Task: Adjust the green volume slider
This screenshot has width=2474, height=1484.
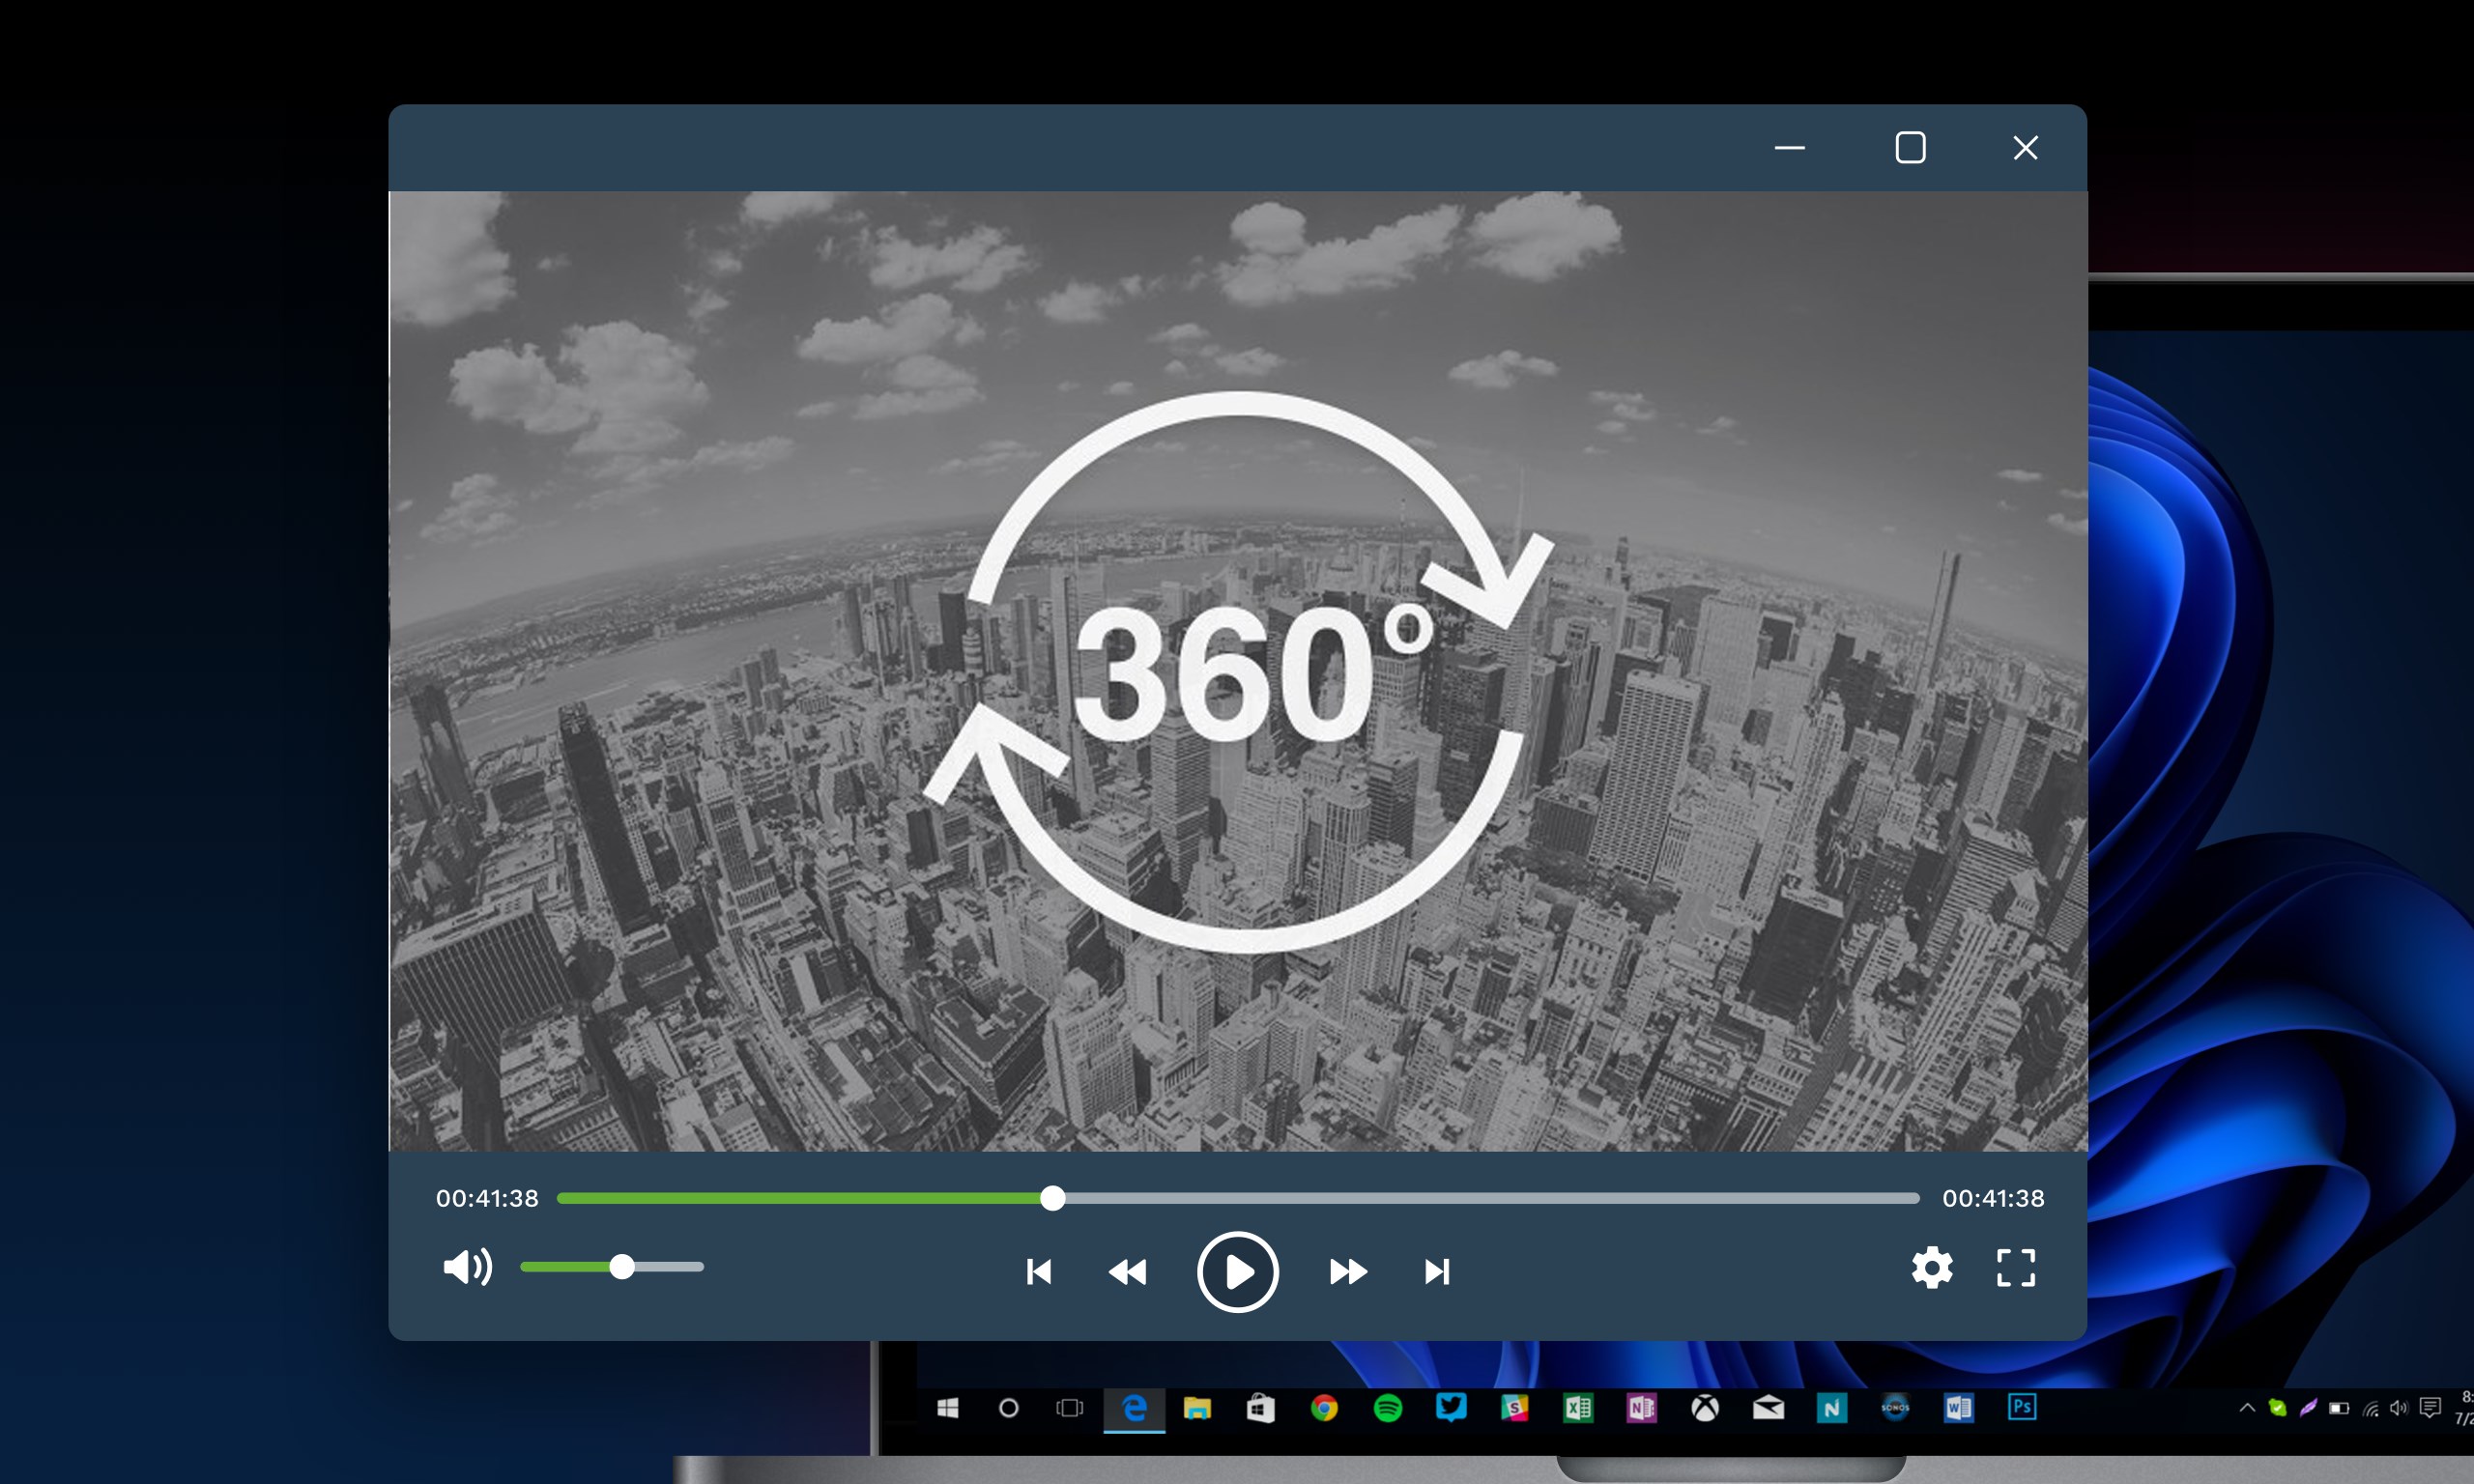Action: coord(623,1267)
